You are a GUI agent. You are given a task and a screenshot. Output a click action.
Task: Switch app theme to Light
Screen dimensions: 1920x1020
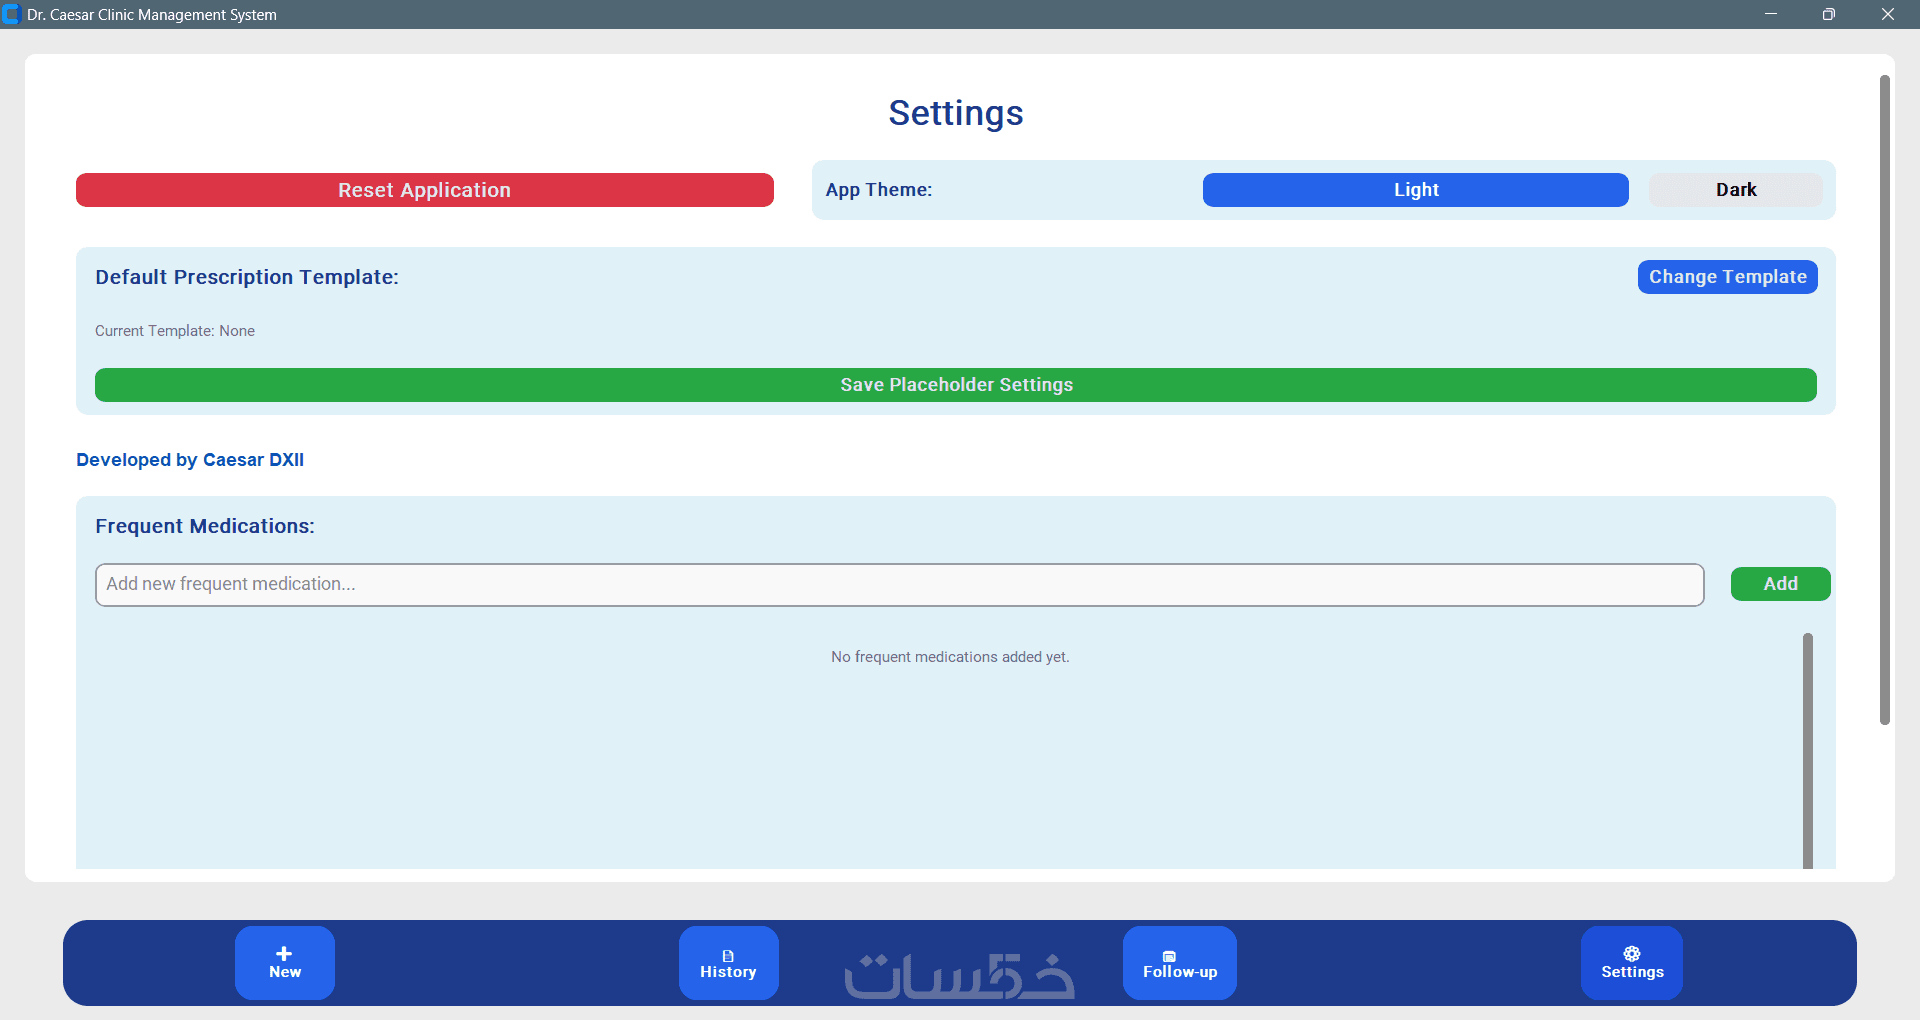[1416, 190]
